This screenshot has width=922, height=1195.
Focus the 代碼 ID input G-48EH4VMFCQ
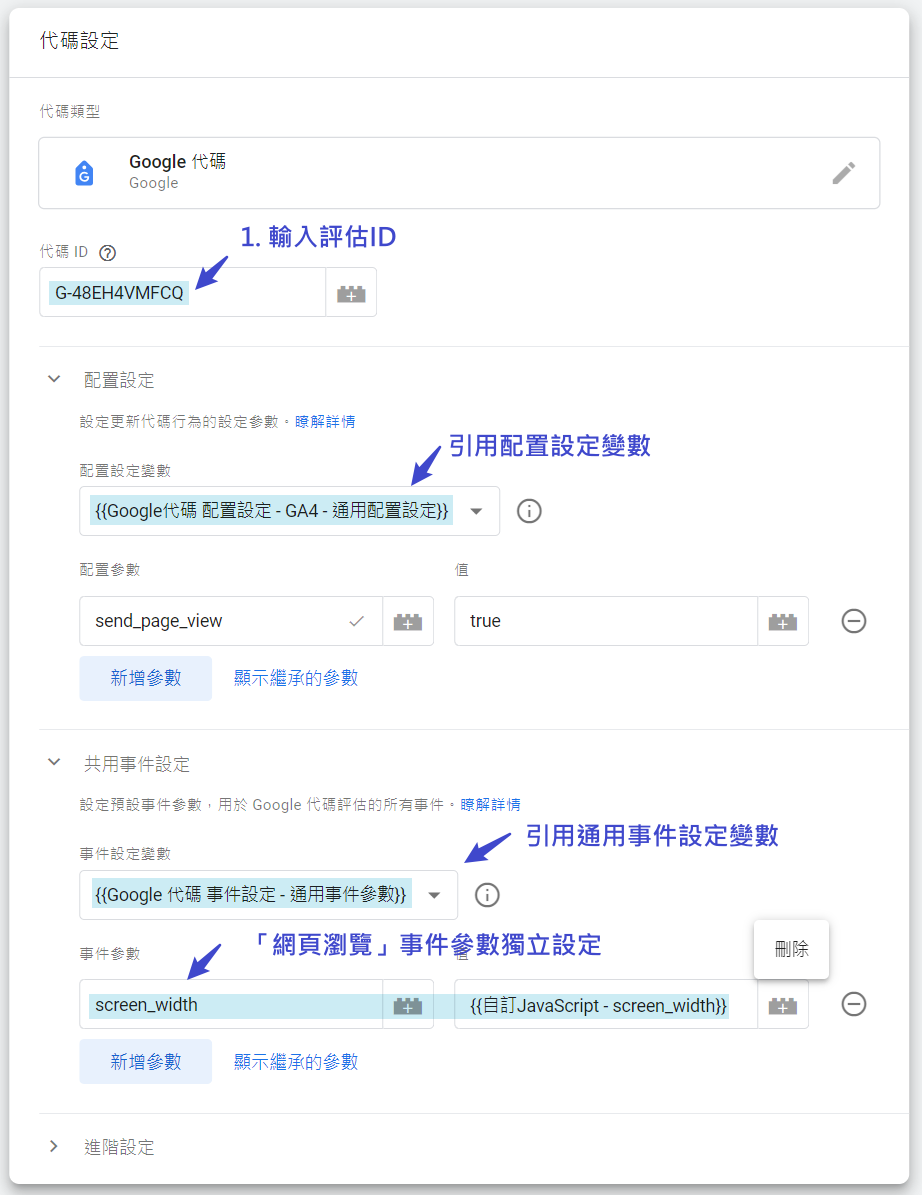pyautogui.click(x=183, y=293)
